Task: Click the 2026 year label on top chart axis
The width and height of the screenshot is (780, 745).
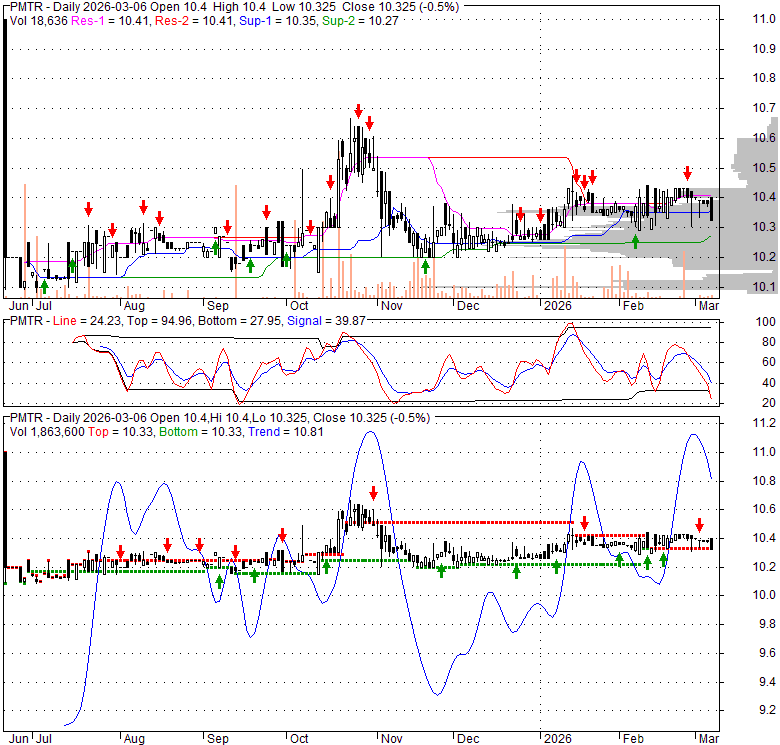Action: (x=553, y=303)
